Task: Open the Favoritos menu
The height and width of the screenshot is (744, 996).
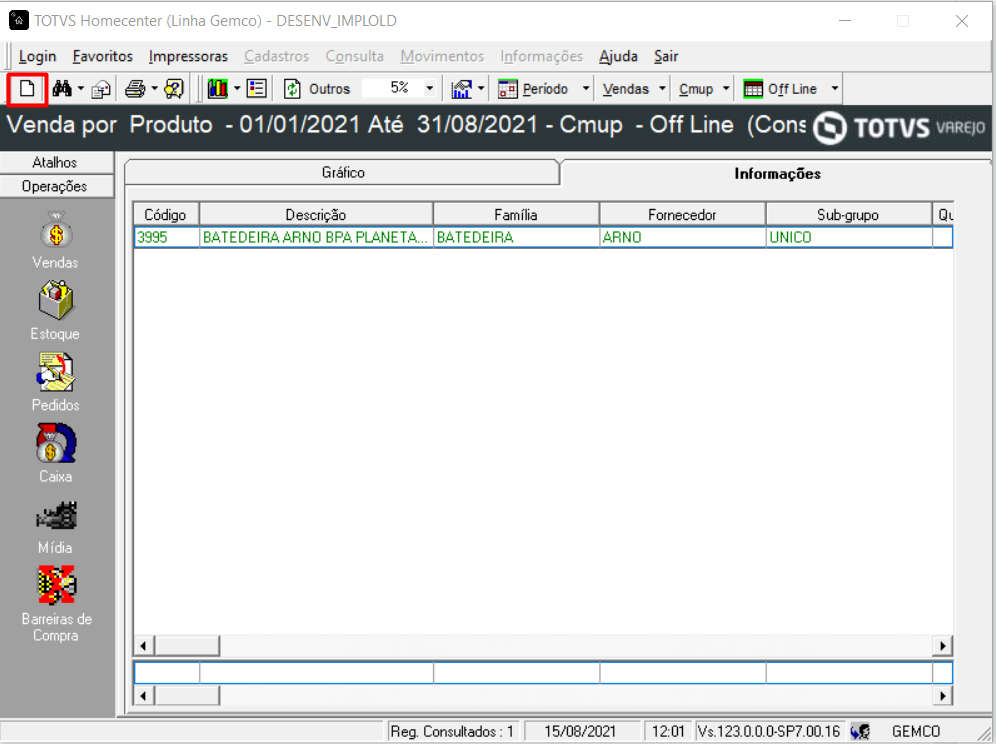Action: [x=102, y=57]
